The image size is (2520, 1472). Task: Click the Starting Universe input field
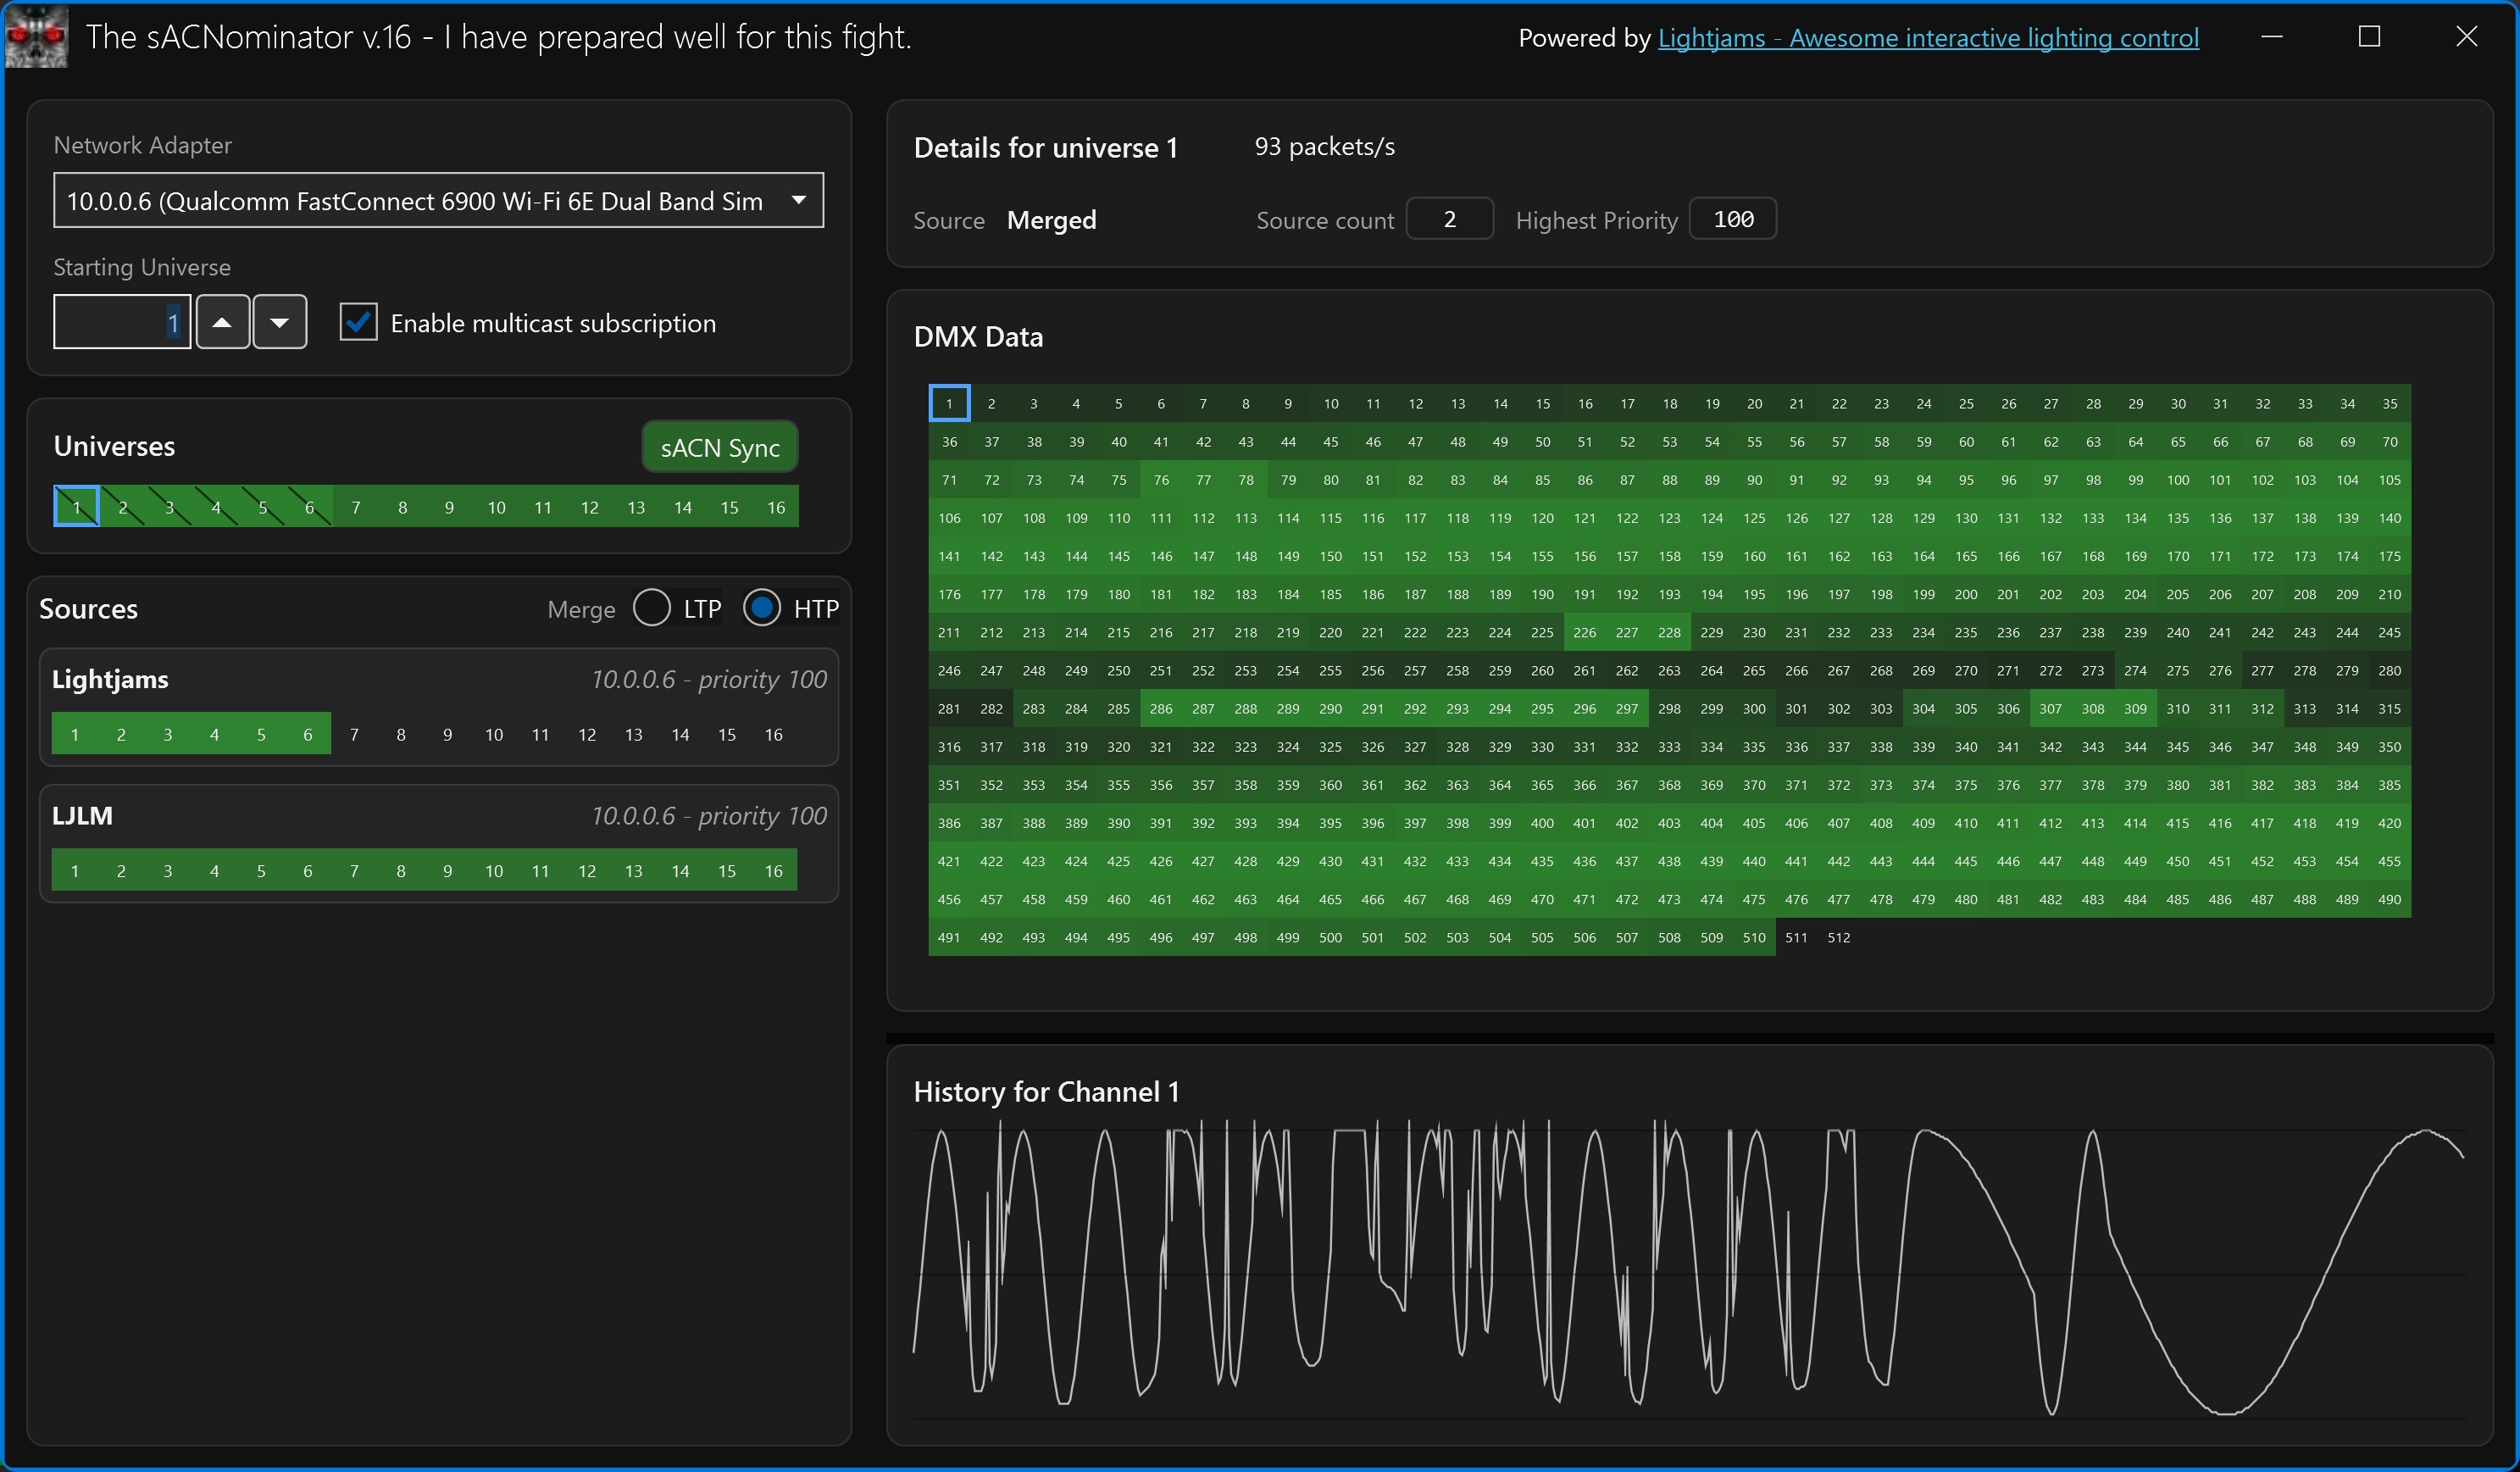click(x=122, y=322)
